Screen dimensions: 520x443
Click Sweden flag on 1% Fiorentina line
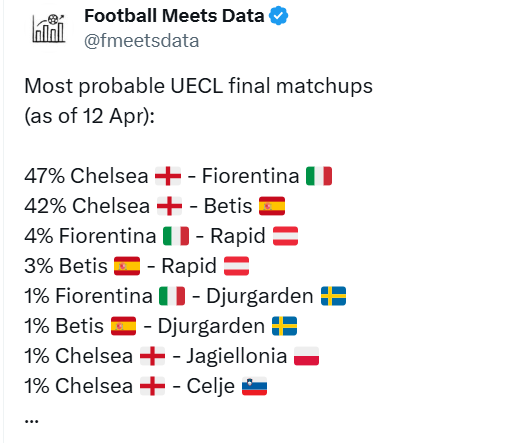coord(333,296)
